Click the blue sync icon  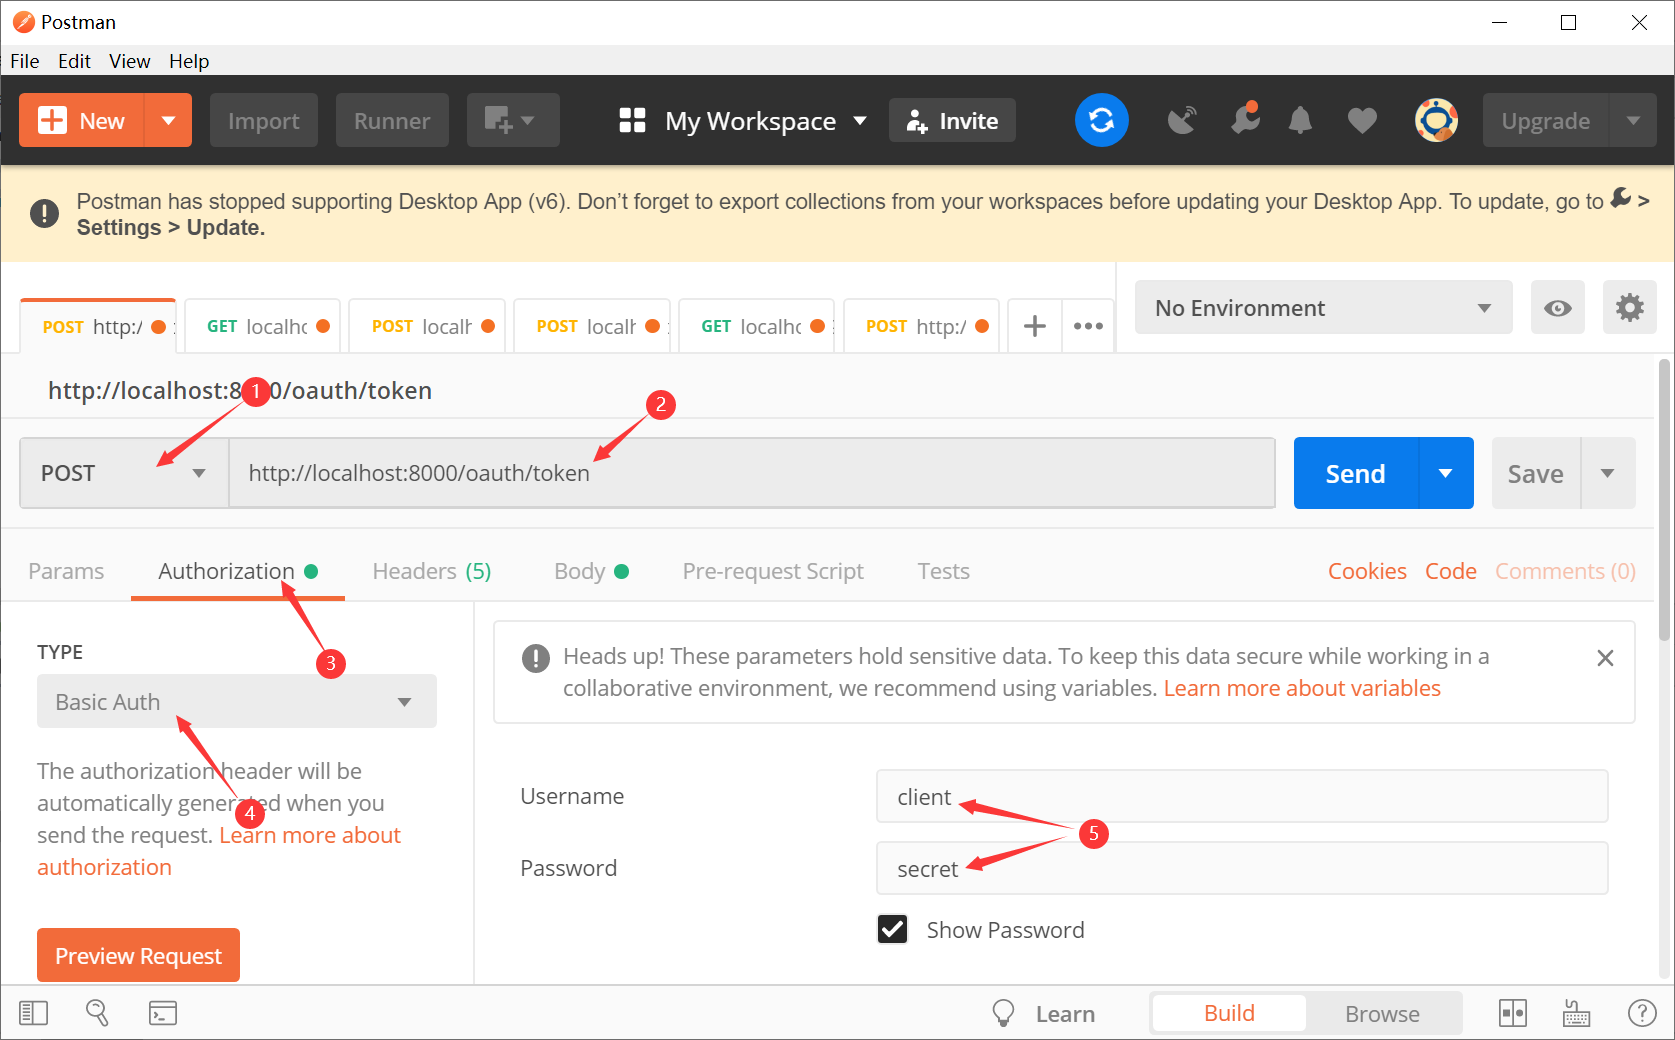[x=1102, y=120]
